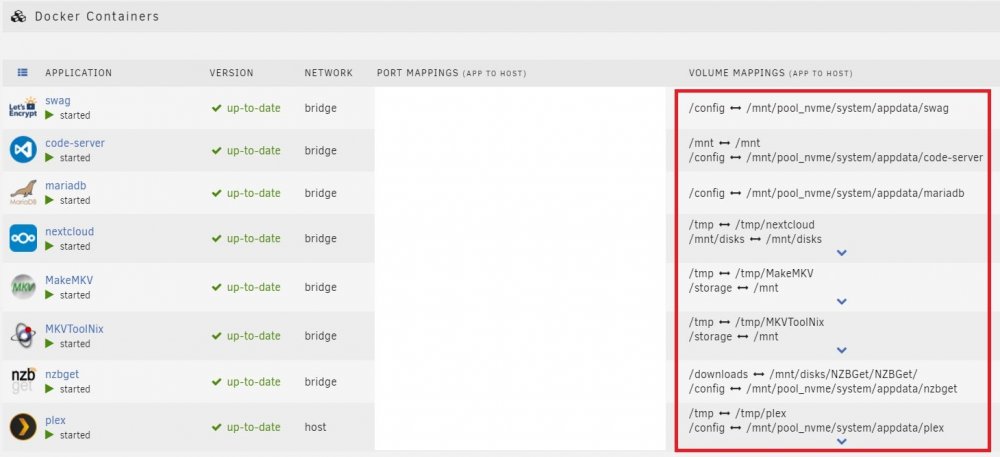
Task: Click plex /tmp/plex volume mapping
Action: pyautogui.click(x=737, y=414)
